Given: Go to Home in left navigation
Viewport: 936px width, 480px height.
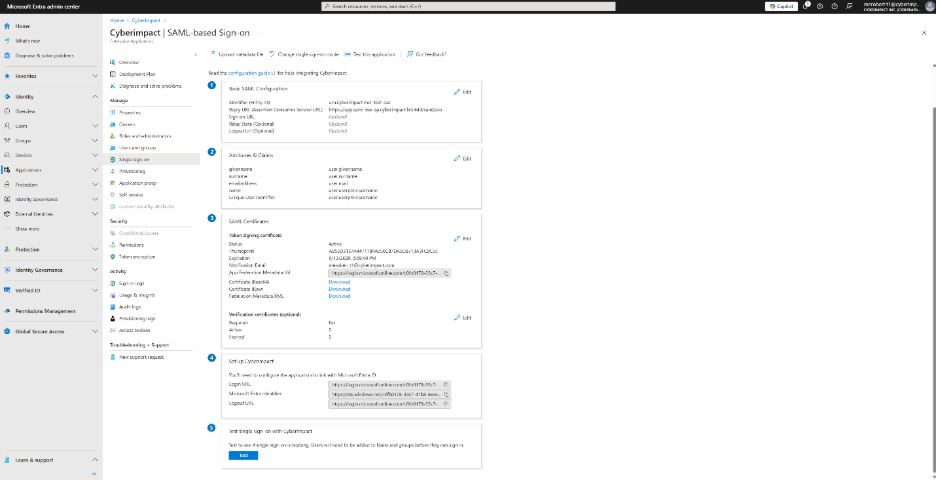Looking at the screenshot, I should [x=23, y=26].
